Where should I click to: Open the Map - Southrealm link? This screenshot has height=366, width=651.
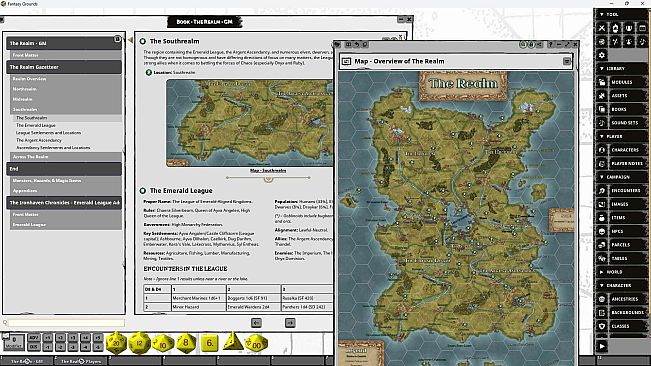click(x=268, y=171)
